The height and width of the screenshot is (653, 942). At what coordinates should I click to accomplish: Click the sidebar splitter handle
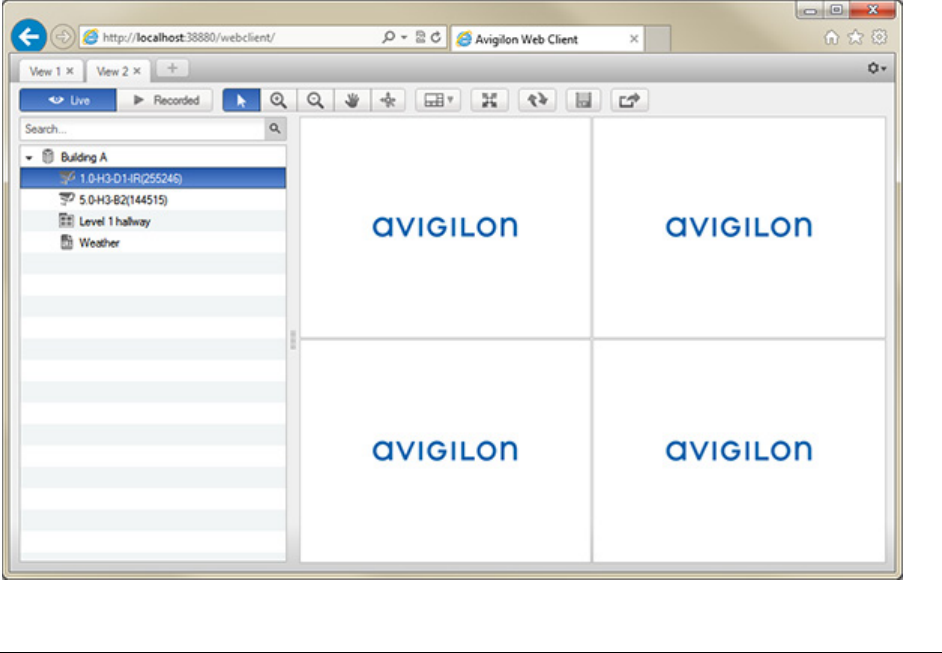(x=293, y=340)
